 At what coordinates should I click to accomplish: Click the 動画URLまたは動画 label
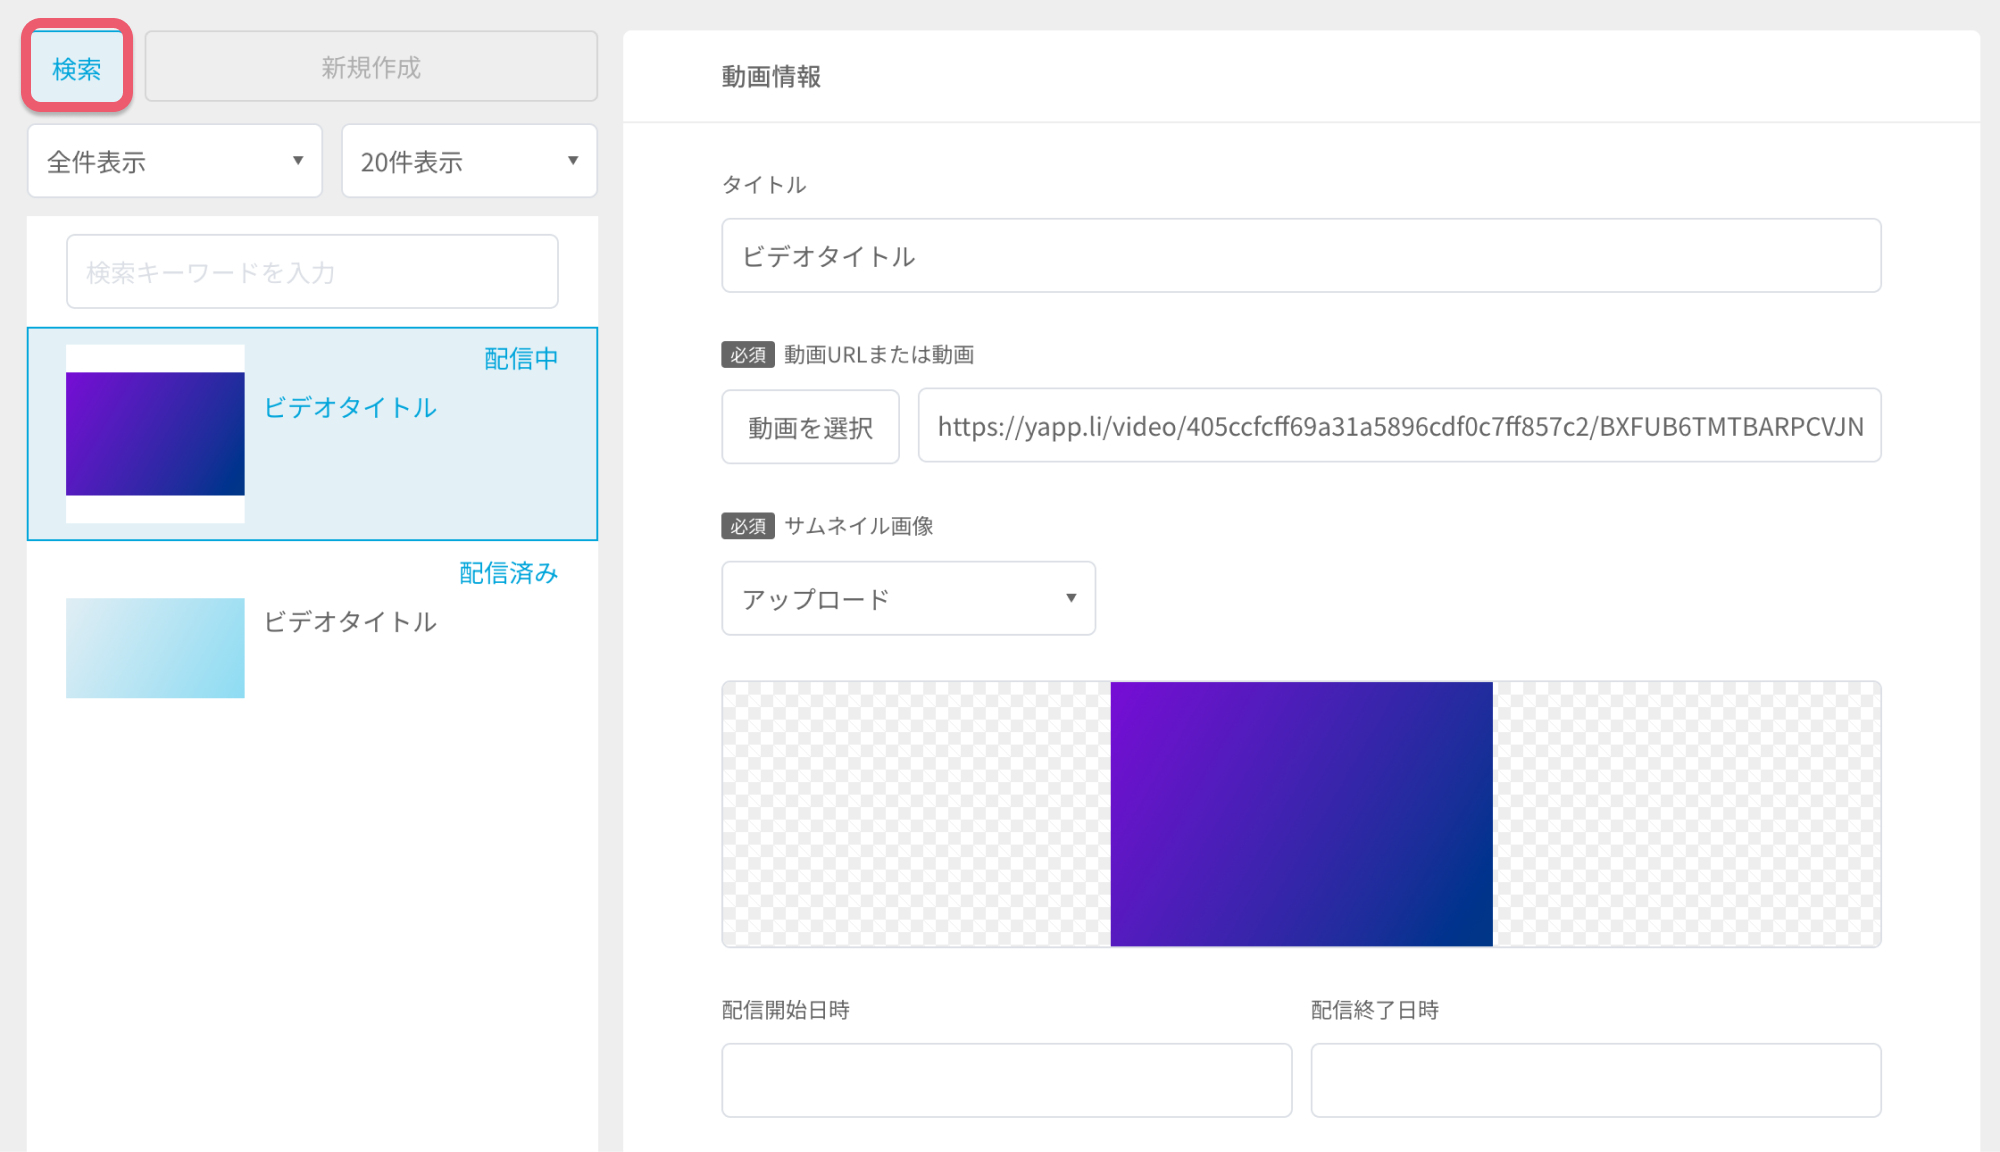[879, 355]
